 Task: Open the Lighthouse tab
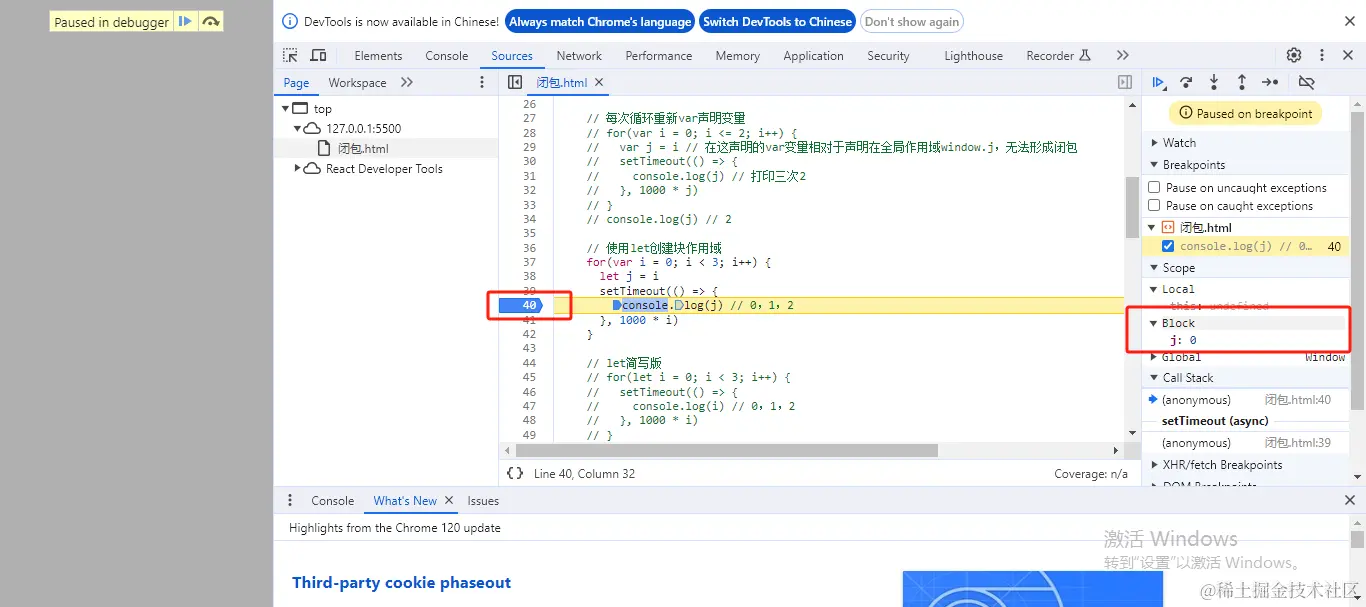973,56
